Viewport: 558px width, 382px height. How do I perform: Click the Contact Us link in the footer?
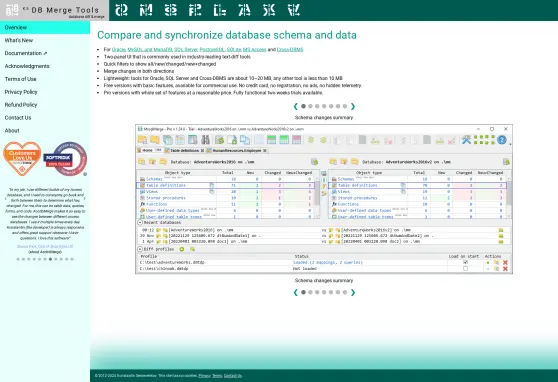(x=233, y=376)
